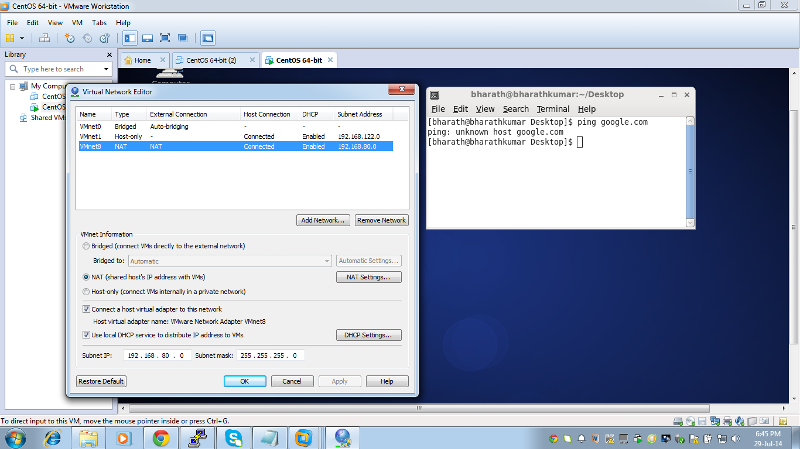Open Skype from the taskbar
The image size is (800, 449).
click(233, 438)
